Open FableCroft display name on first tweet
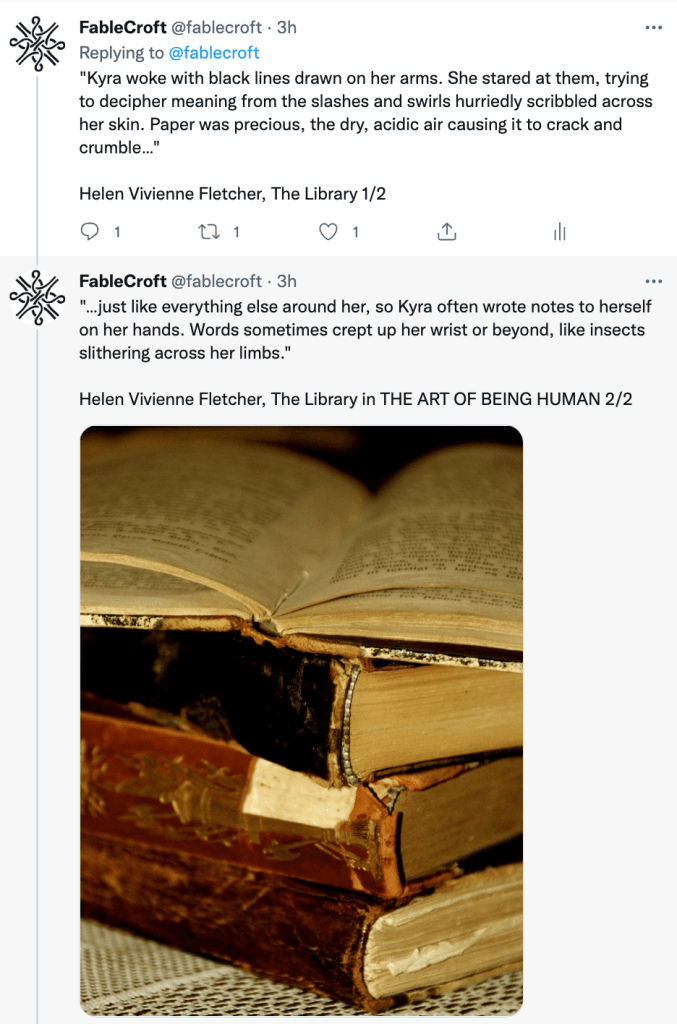Screen dimensions: 677x1024 coord(123,27)
